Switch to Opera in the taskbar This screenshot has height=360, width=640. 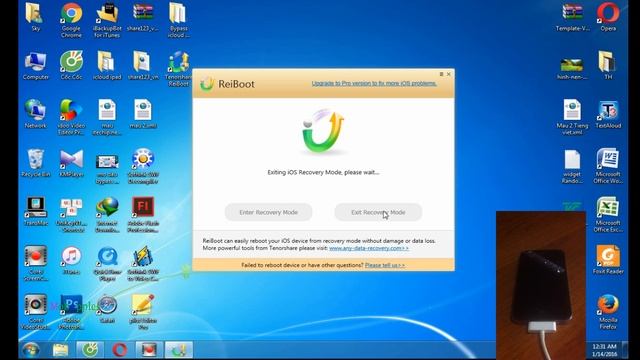[119, 350]
